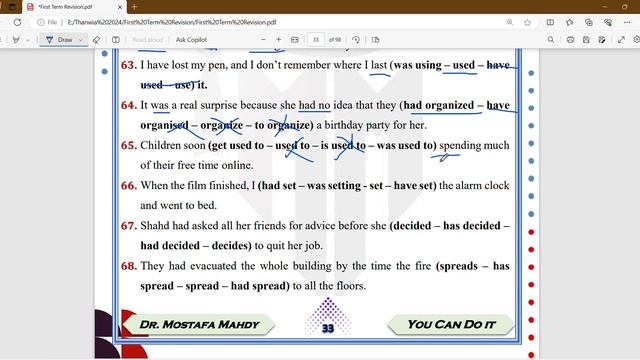
Task: Click the option "get used to"
Action: 238,146
